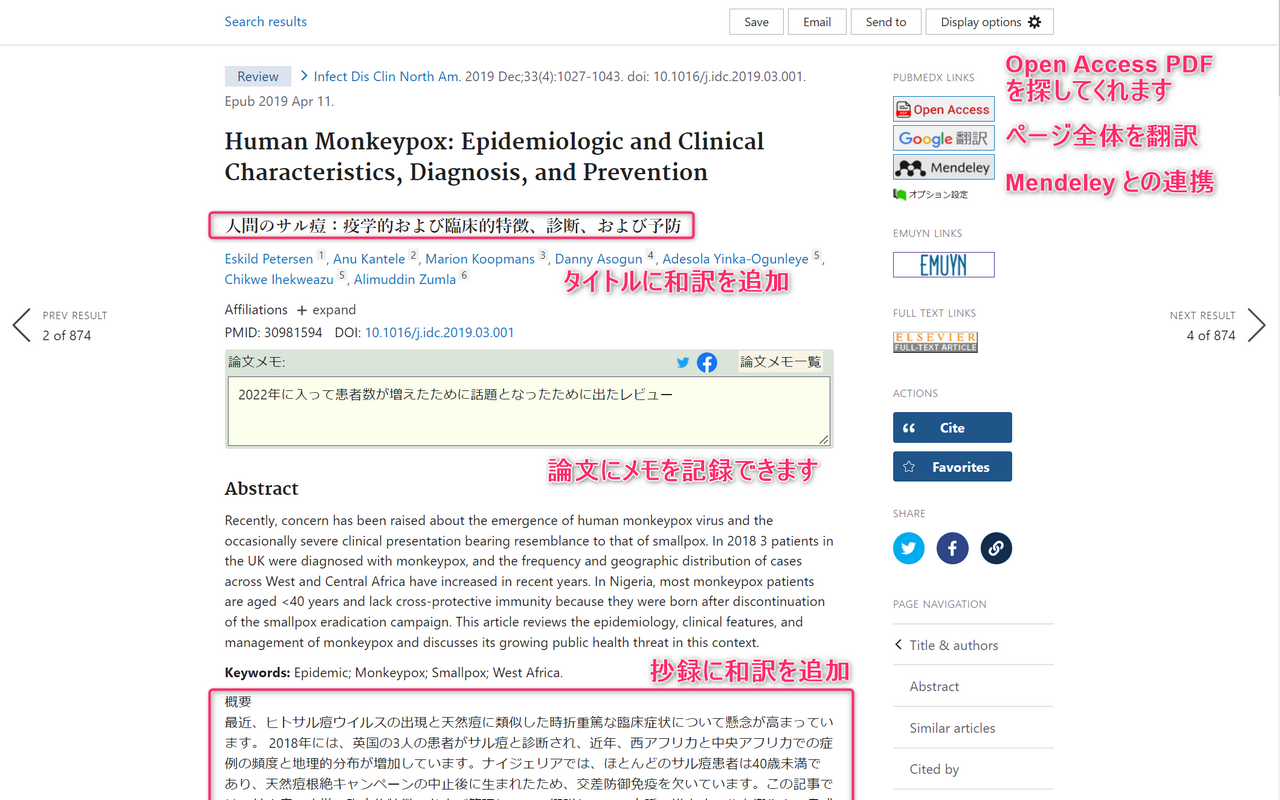
Task: Click the Japanese translated title text
Action: tap(453, 226)
